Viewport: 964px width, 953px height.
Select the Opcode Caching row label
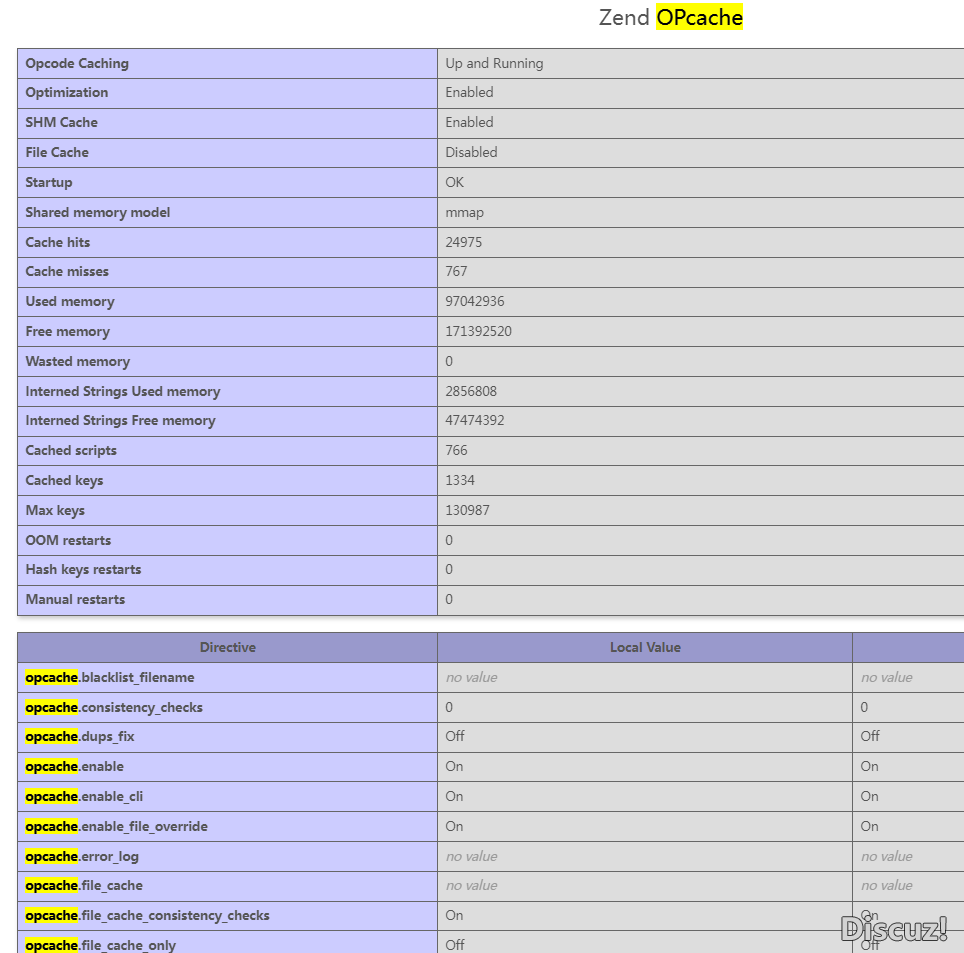click(x=77, y=63)
